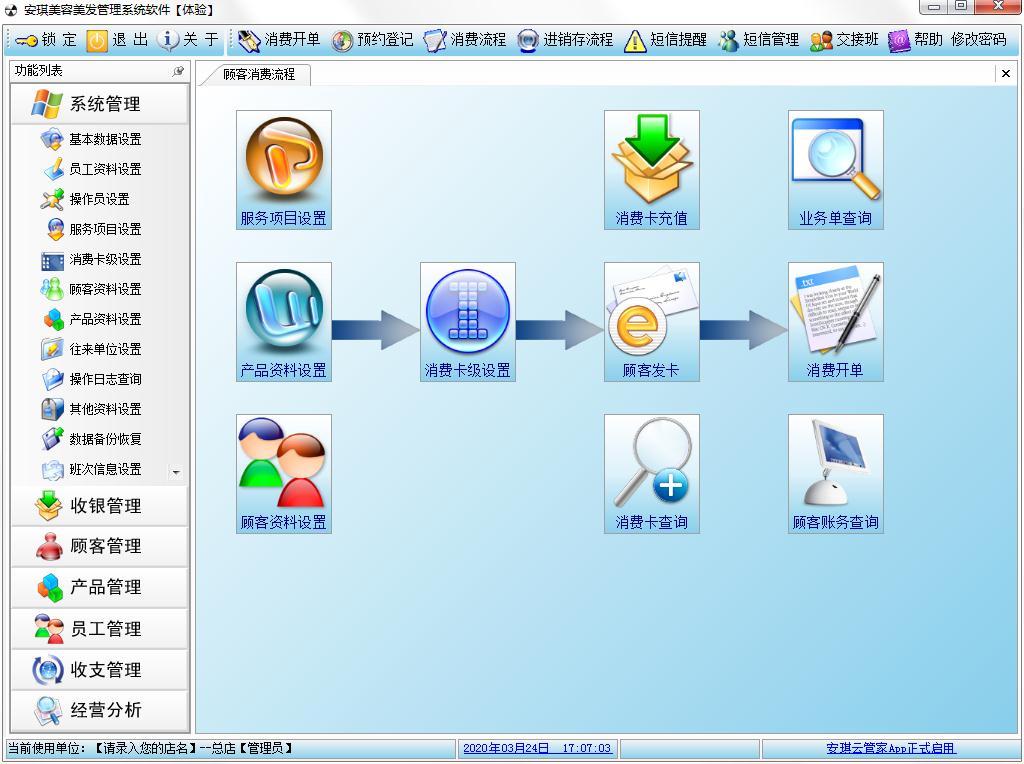Open the 业务单查询 magnifier icon
The image size is (1024, 764).
[835, 170]
